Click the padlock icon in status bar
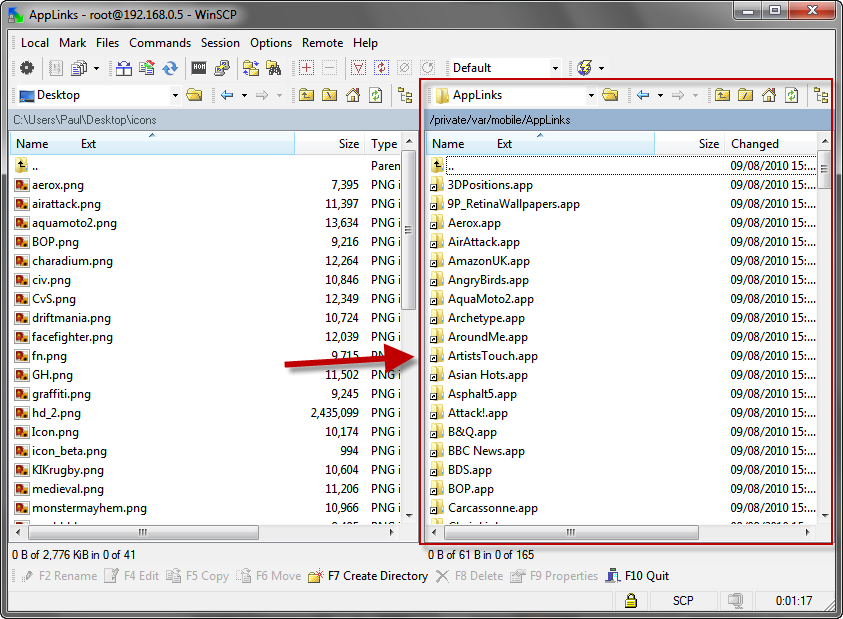The height and width of the screenshot is (619, 843). 631,600
